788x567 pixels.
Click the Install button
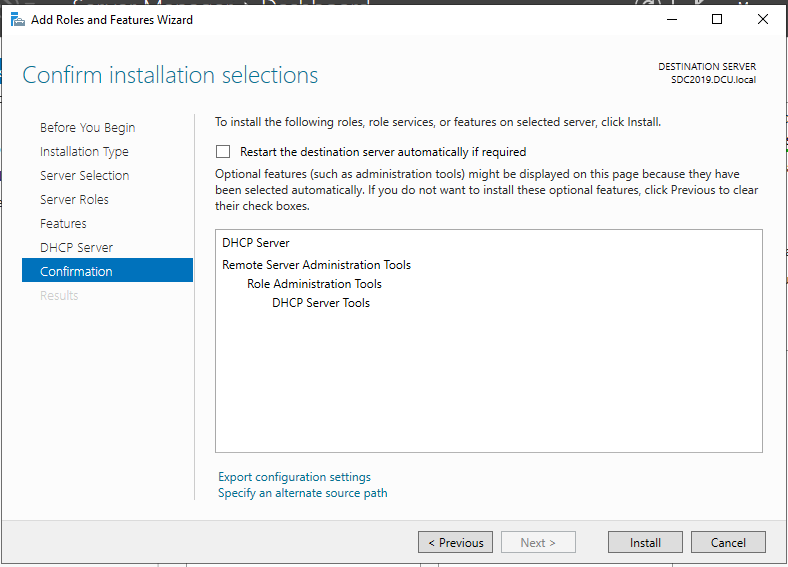(x=645, y=542)
